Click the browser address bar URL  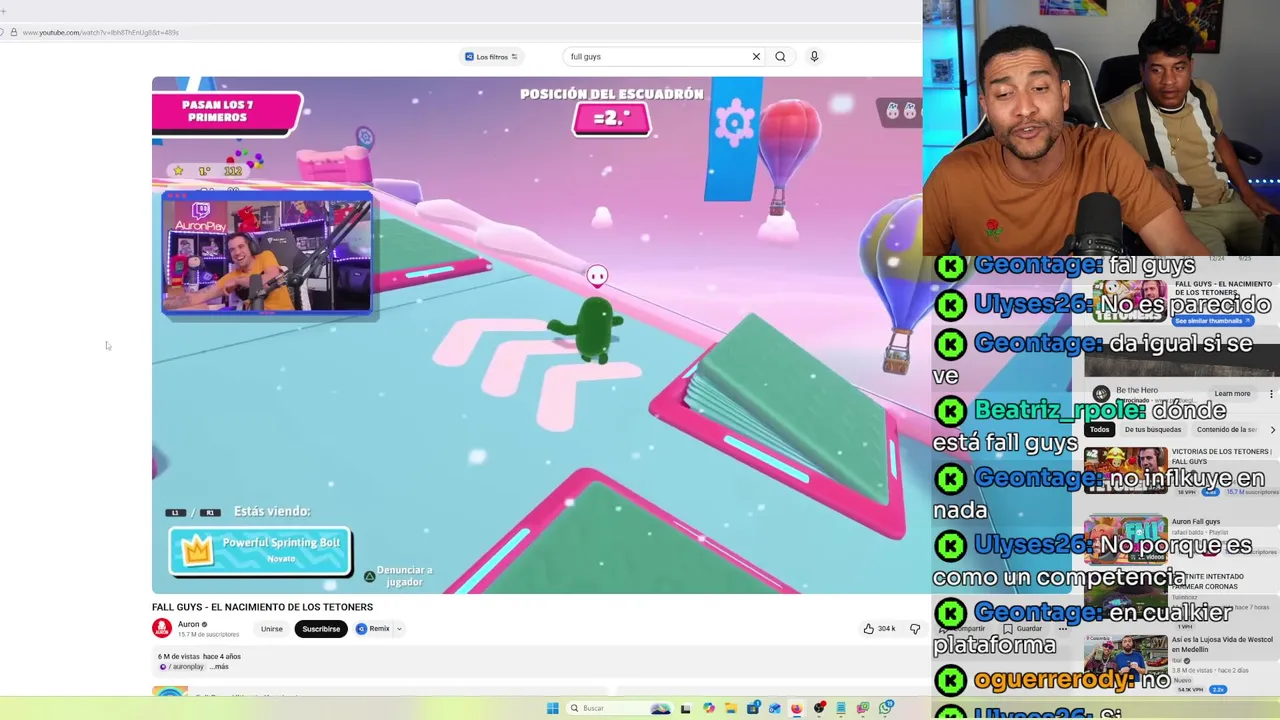(x=100, y=33)
